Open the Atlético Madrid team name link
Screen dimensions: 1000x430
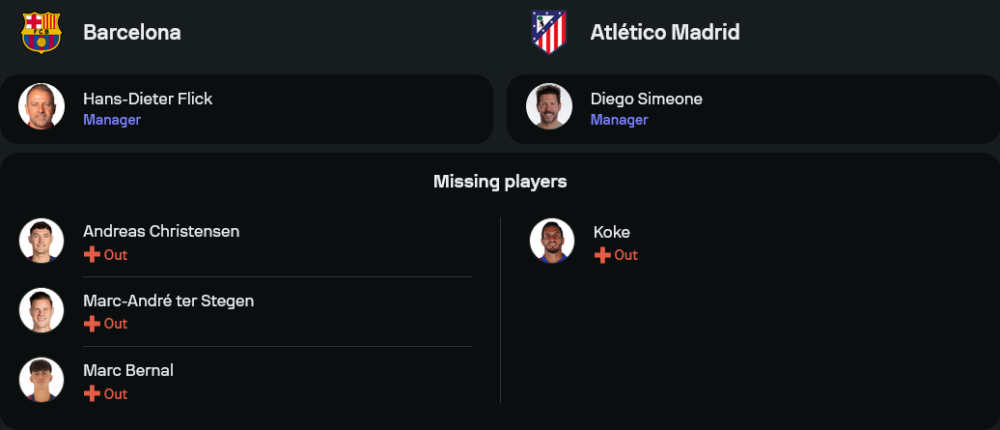pyautogui.click(x=665, y=32)
